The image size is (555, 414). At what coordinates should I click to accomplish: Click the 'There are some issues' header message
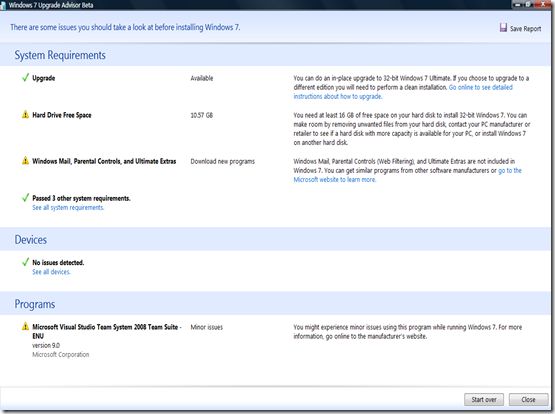(125, 27)
